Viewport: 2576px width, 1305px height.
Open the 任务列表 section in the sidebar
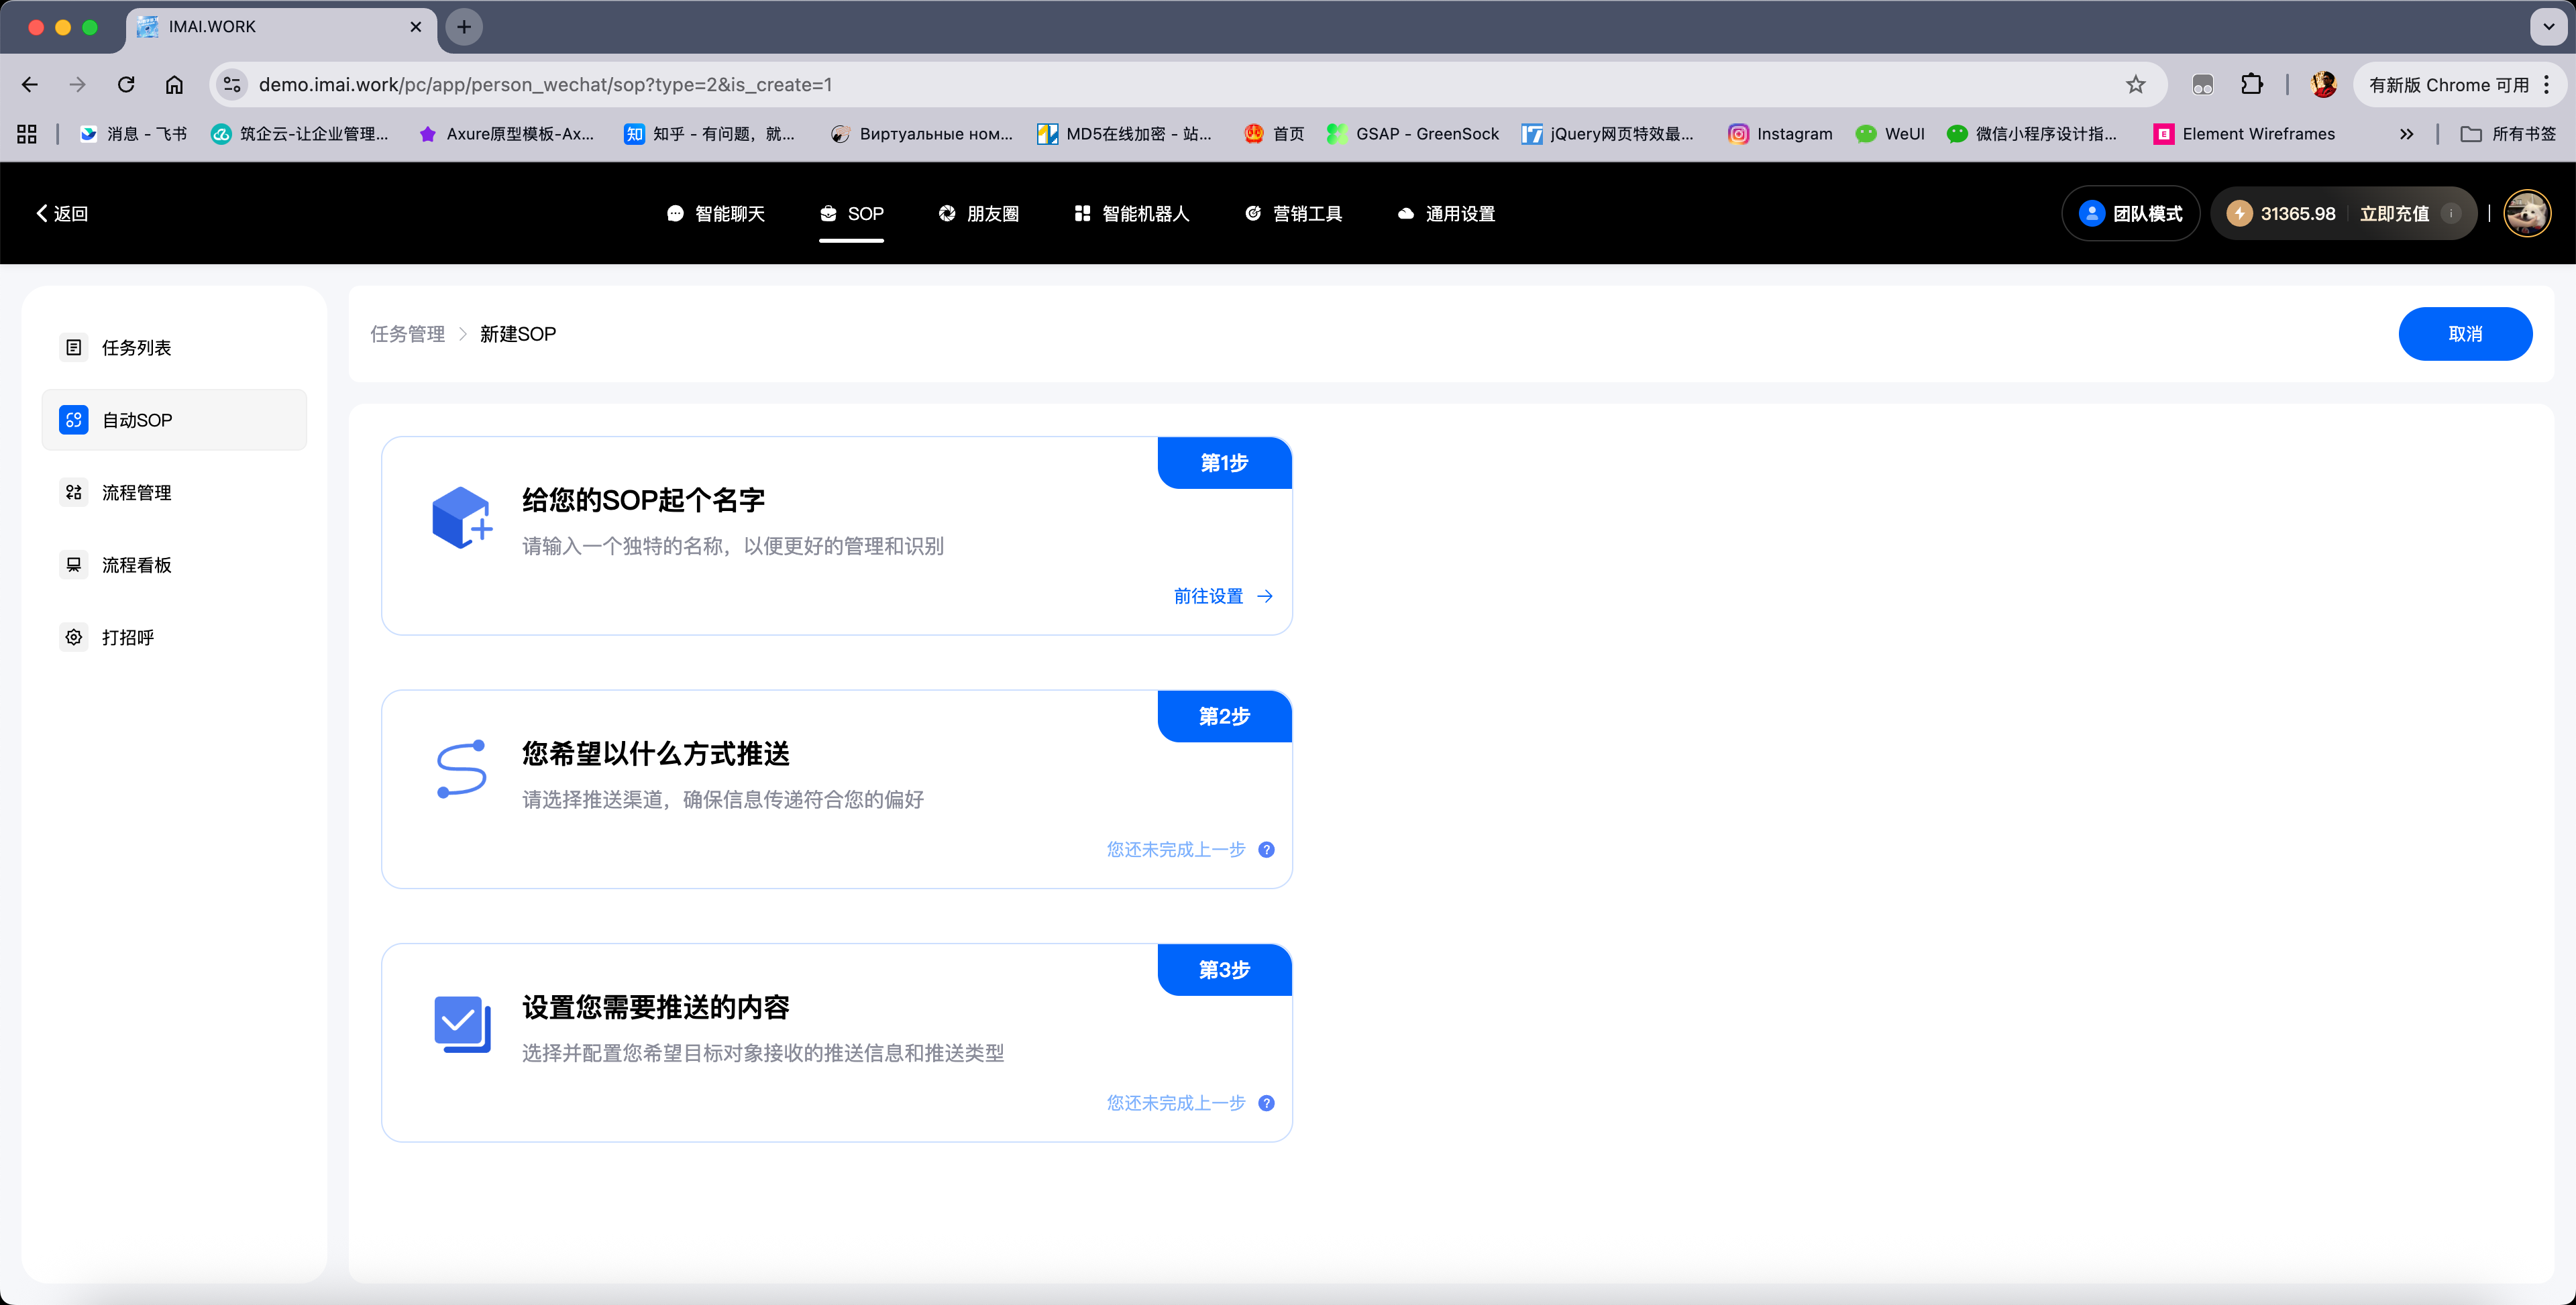(136, 348)
